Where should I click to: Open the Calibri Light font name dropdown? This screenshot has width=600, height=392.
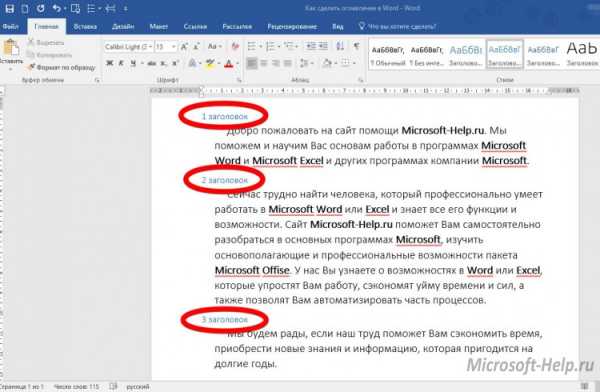[150, 47]
